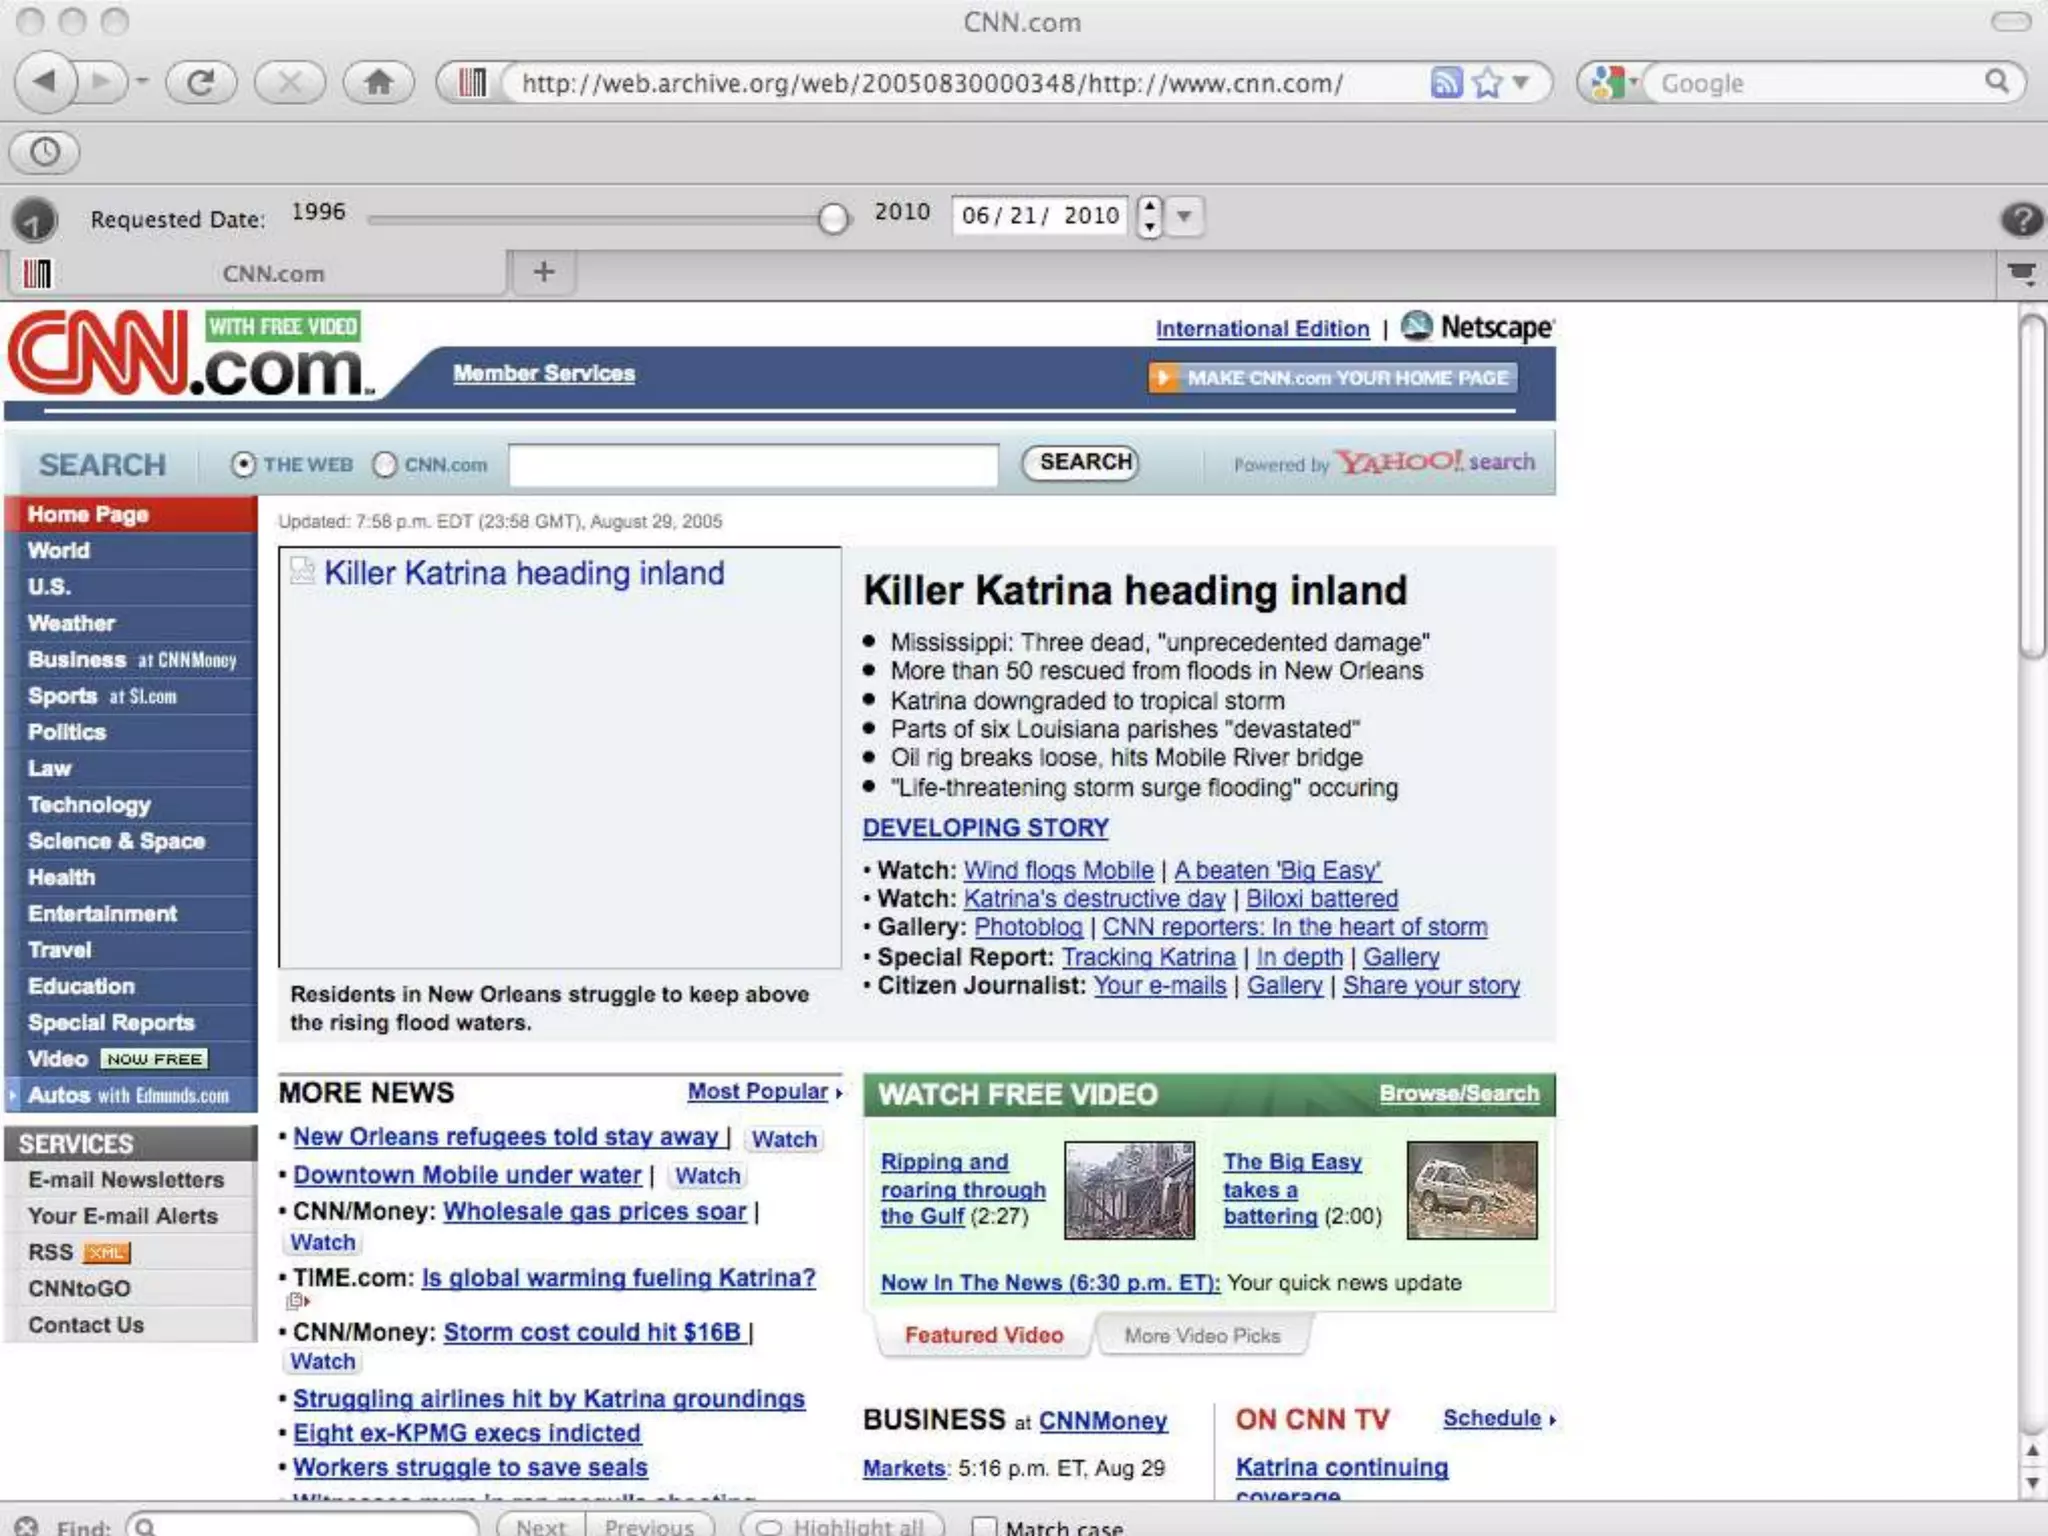This screenshot has height=1536, width=2048.
Task: Click the help question mark icon
Action: (2021, 219)
